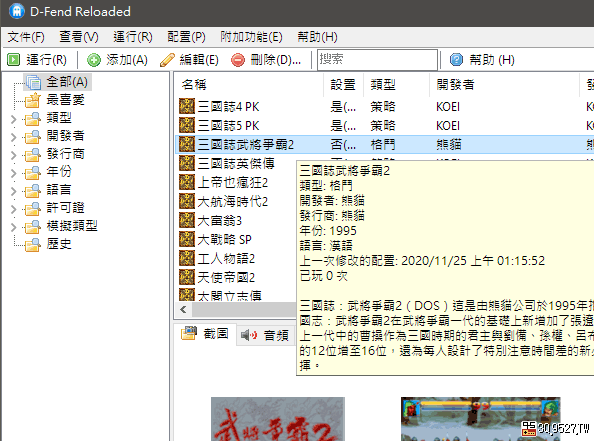Expand the 類型 tree node
594x441 pixels.
point(14,119)
